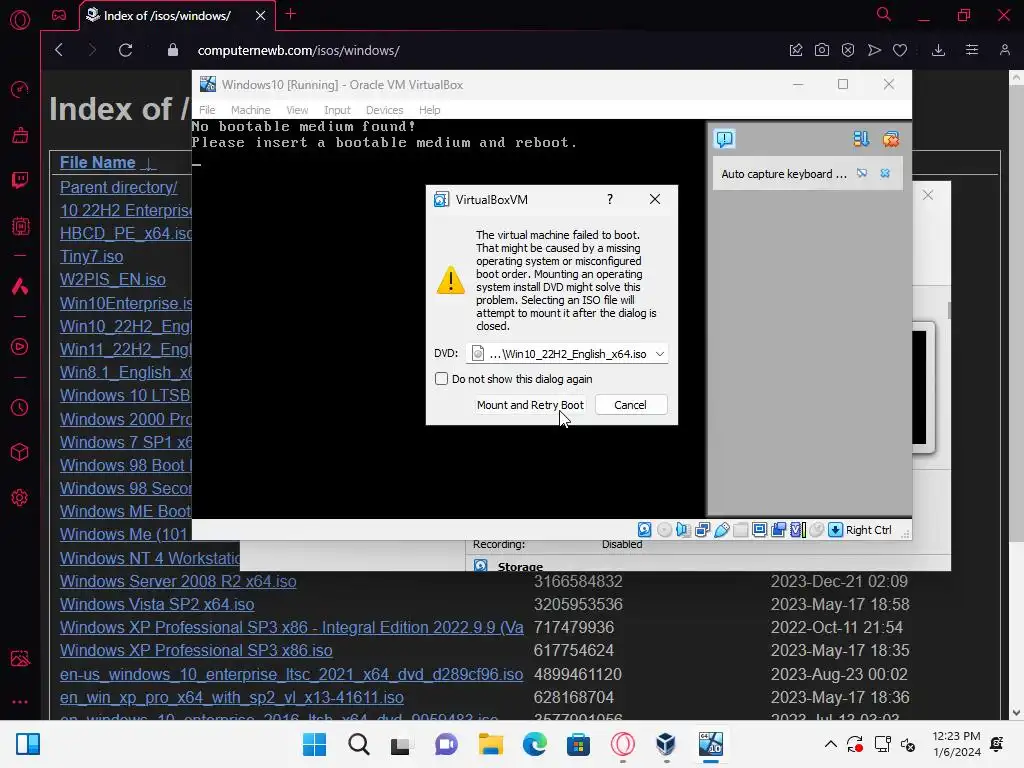Click the Storage section header in VirtualBox Manager
The width and height of the screenshot is (1024, 768).
click(x=520, y=566)
